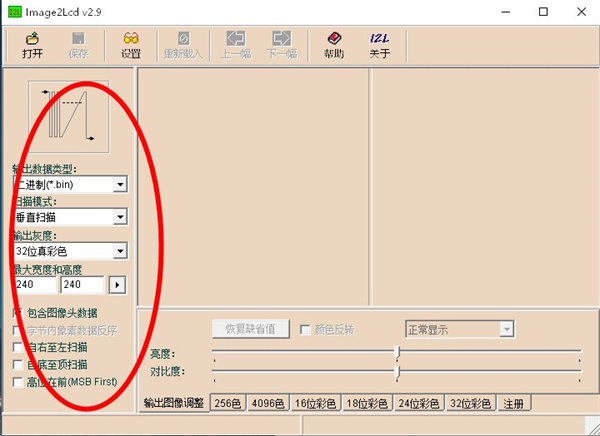
Task: Click the arrow button beside max height
Action: (118, 285)
